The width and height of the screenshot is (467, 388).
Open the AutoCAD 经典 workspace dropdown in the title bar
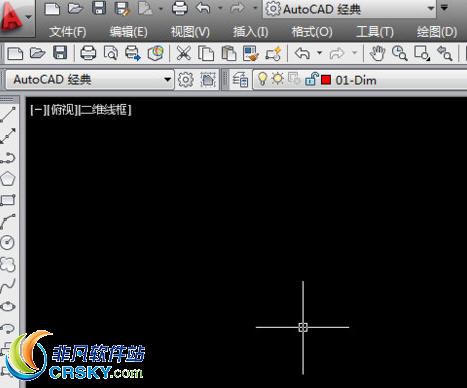350,9
